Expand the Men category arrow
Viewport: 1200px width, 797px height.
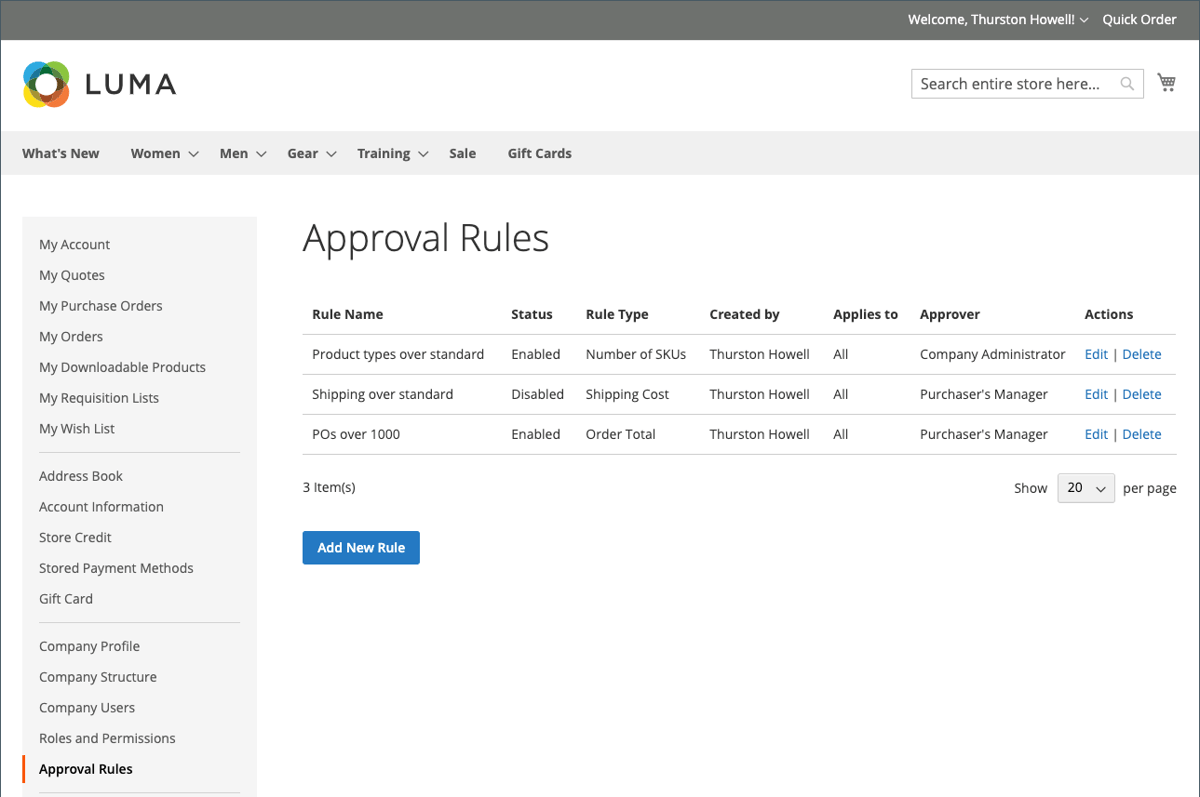(x=260, y=154)
